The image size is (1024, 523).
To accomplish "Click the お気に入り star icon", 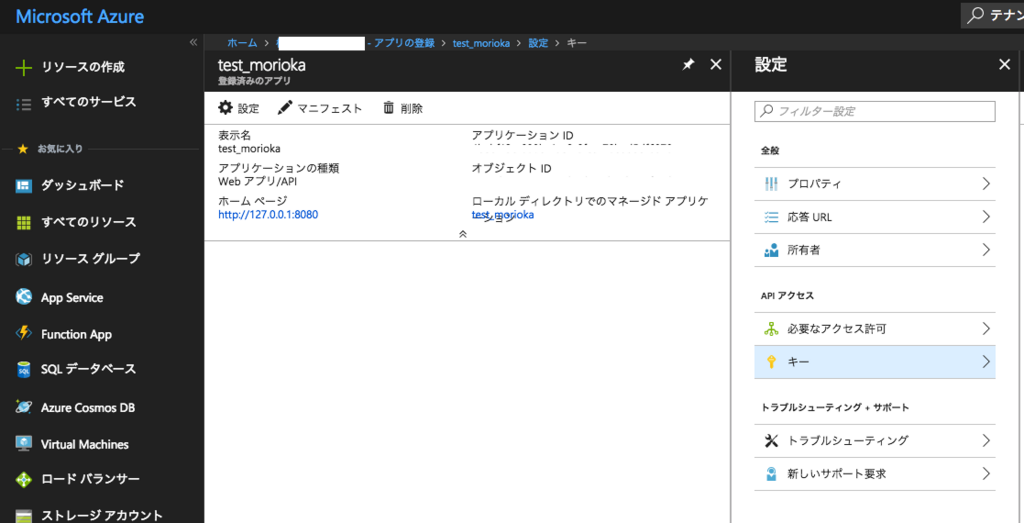I will pyautogui.click(x=23, y=149).
